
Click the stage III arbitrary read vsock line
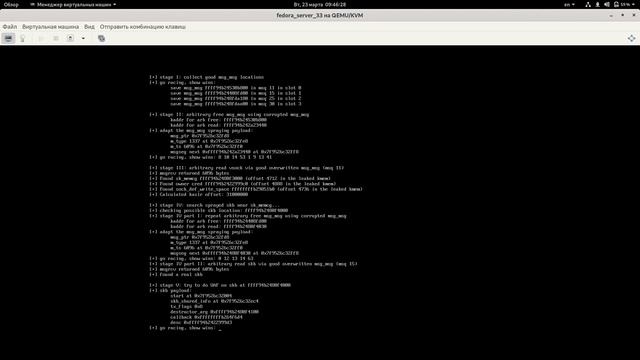coord(247,168)
